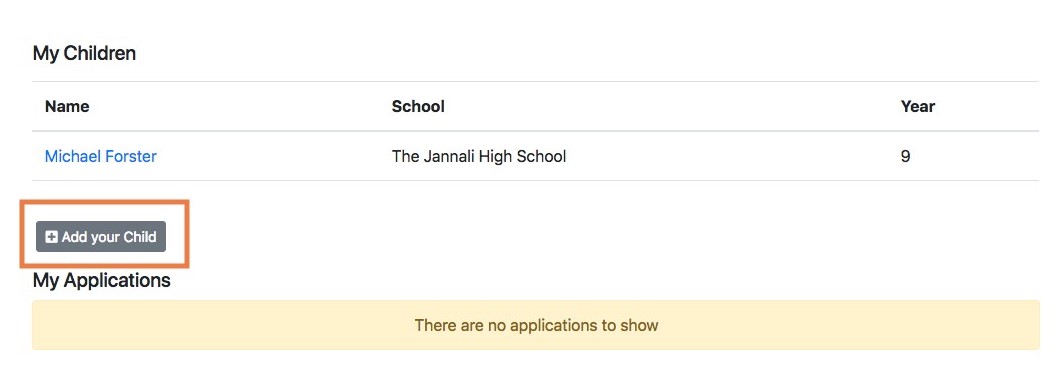Click the word 'Applications' in the section heading
The height and width of the screenshot is (370, 1055).
117,280
